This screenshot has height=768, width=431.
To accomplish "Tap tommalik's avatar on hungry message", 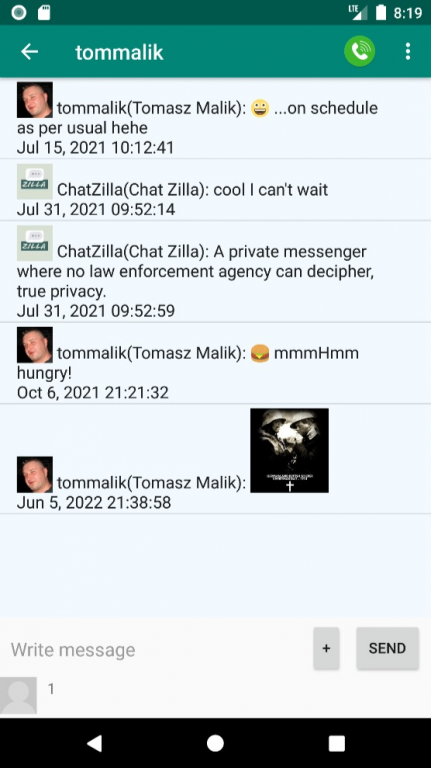I will [x=35, y=345].
